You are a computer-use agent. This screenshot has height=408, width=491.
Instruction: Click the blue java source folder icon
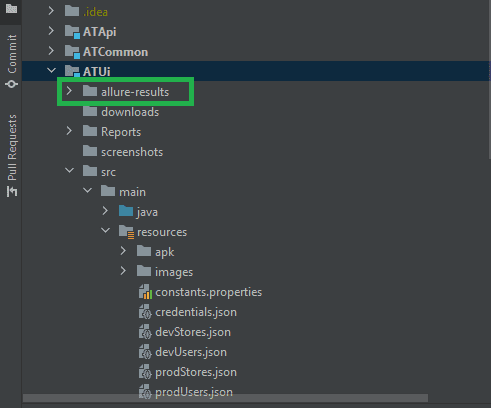pos(126,211)
